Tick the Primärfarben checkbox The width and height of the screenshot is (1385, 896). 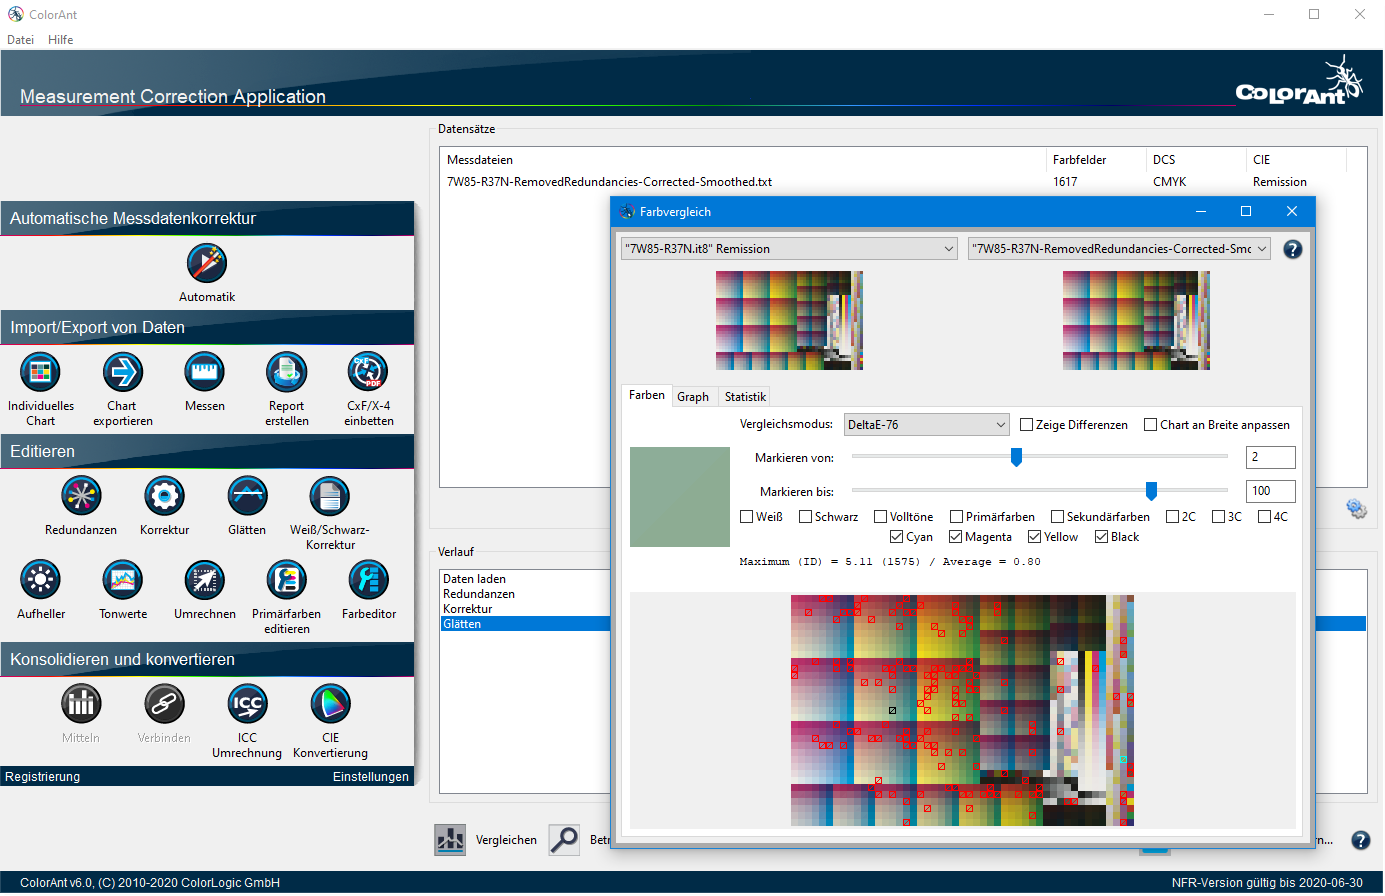pos(957,517)
